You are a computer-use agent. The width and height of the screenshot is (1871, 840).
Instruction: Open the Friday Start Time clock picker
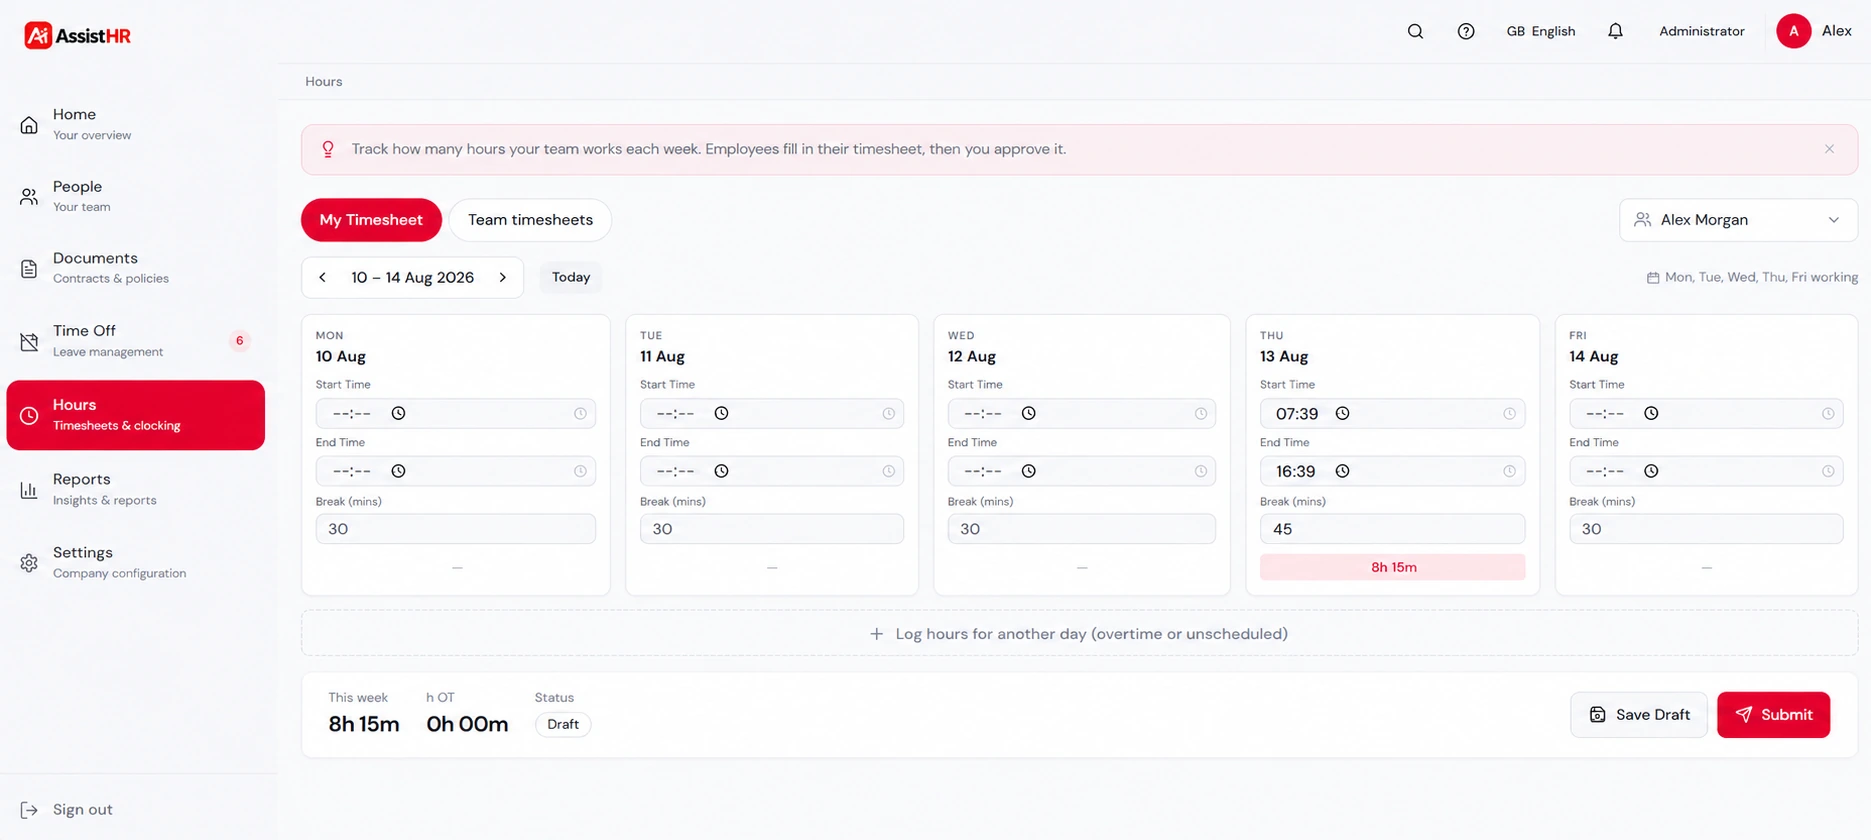click(x=1651, y=413)
